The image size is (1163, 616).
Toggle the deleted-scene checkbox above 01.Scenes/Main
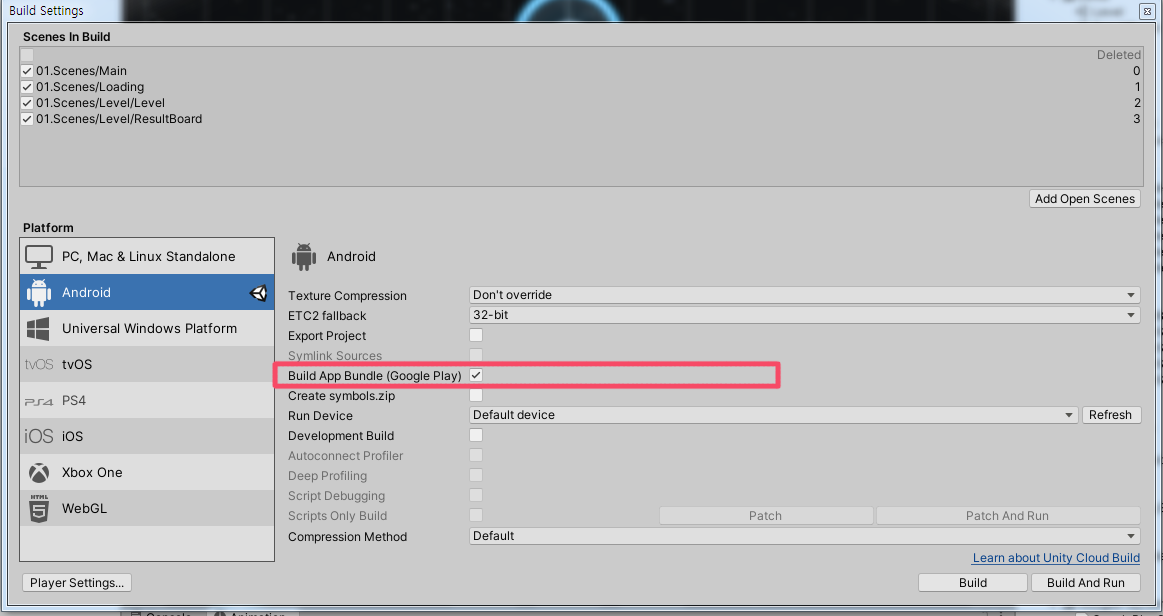[x=27, y=55]
